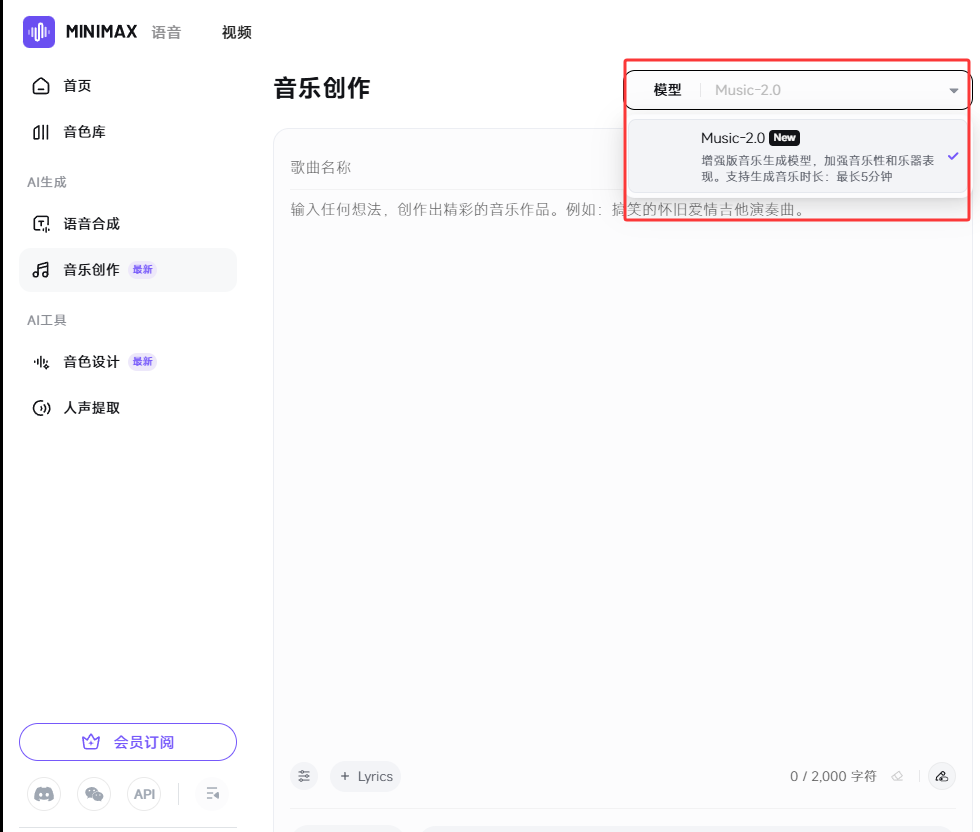This screenshot has width=980, height=832.
Task: Switch to the 语音 tab
Action: coord(166,31)
